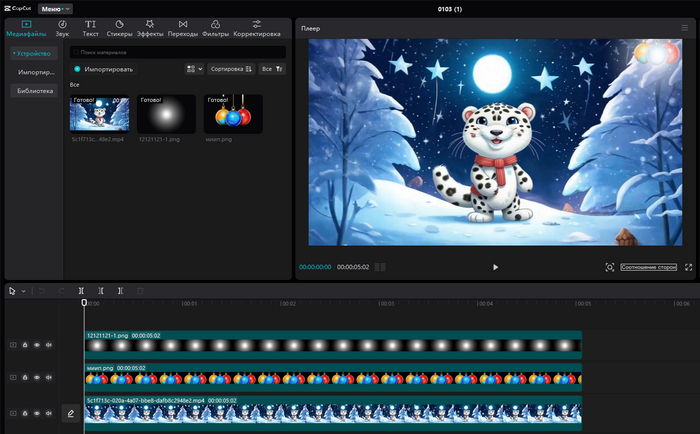Click the playhead marker on the ruler

point(84,303)
